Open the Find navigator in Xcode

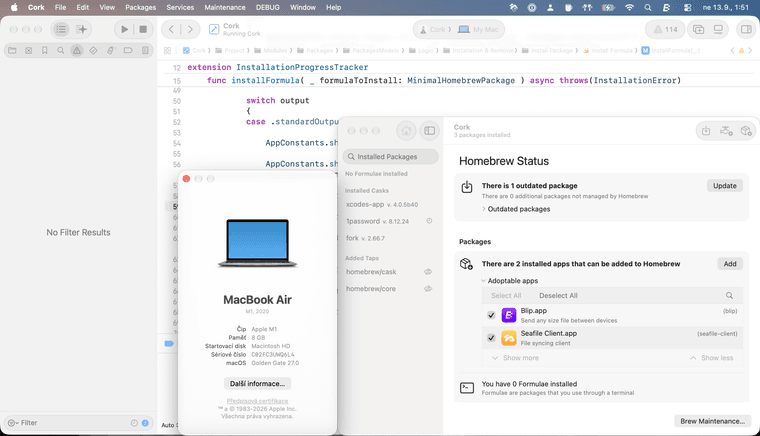[61, 50]
